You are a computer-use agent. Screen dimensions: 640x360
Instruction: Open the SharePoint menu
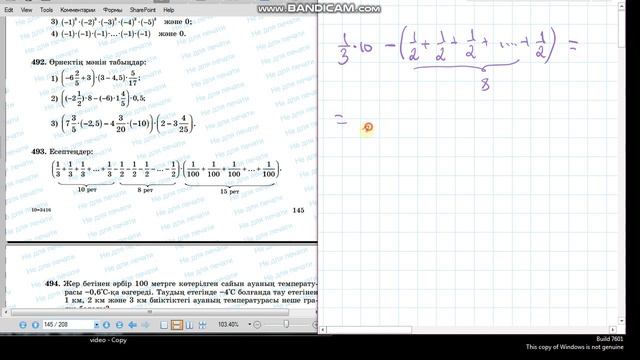coord(142,9)
